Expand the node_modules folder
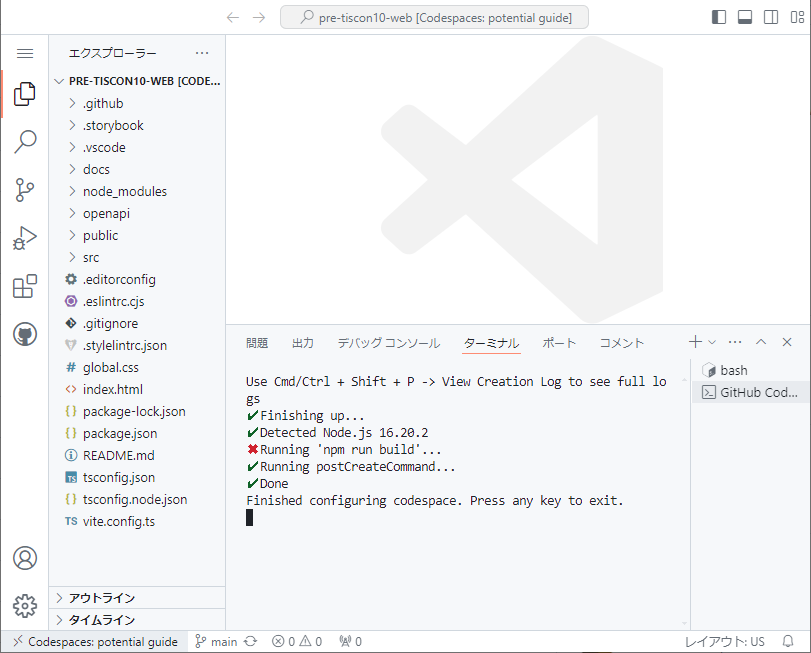Screen dimensions: 811x653 pos(124,191)
